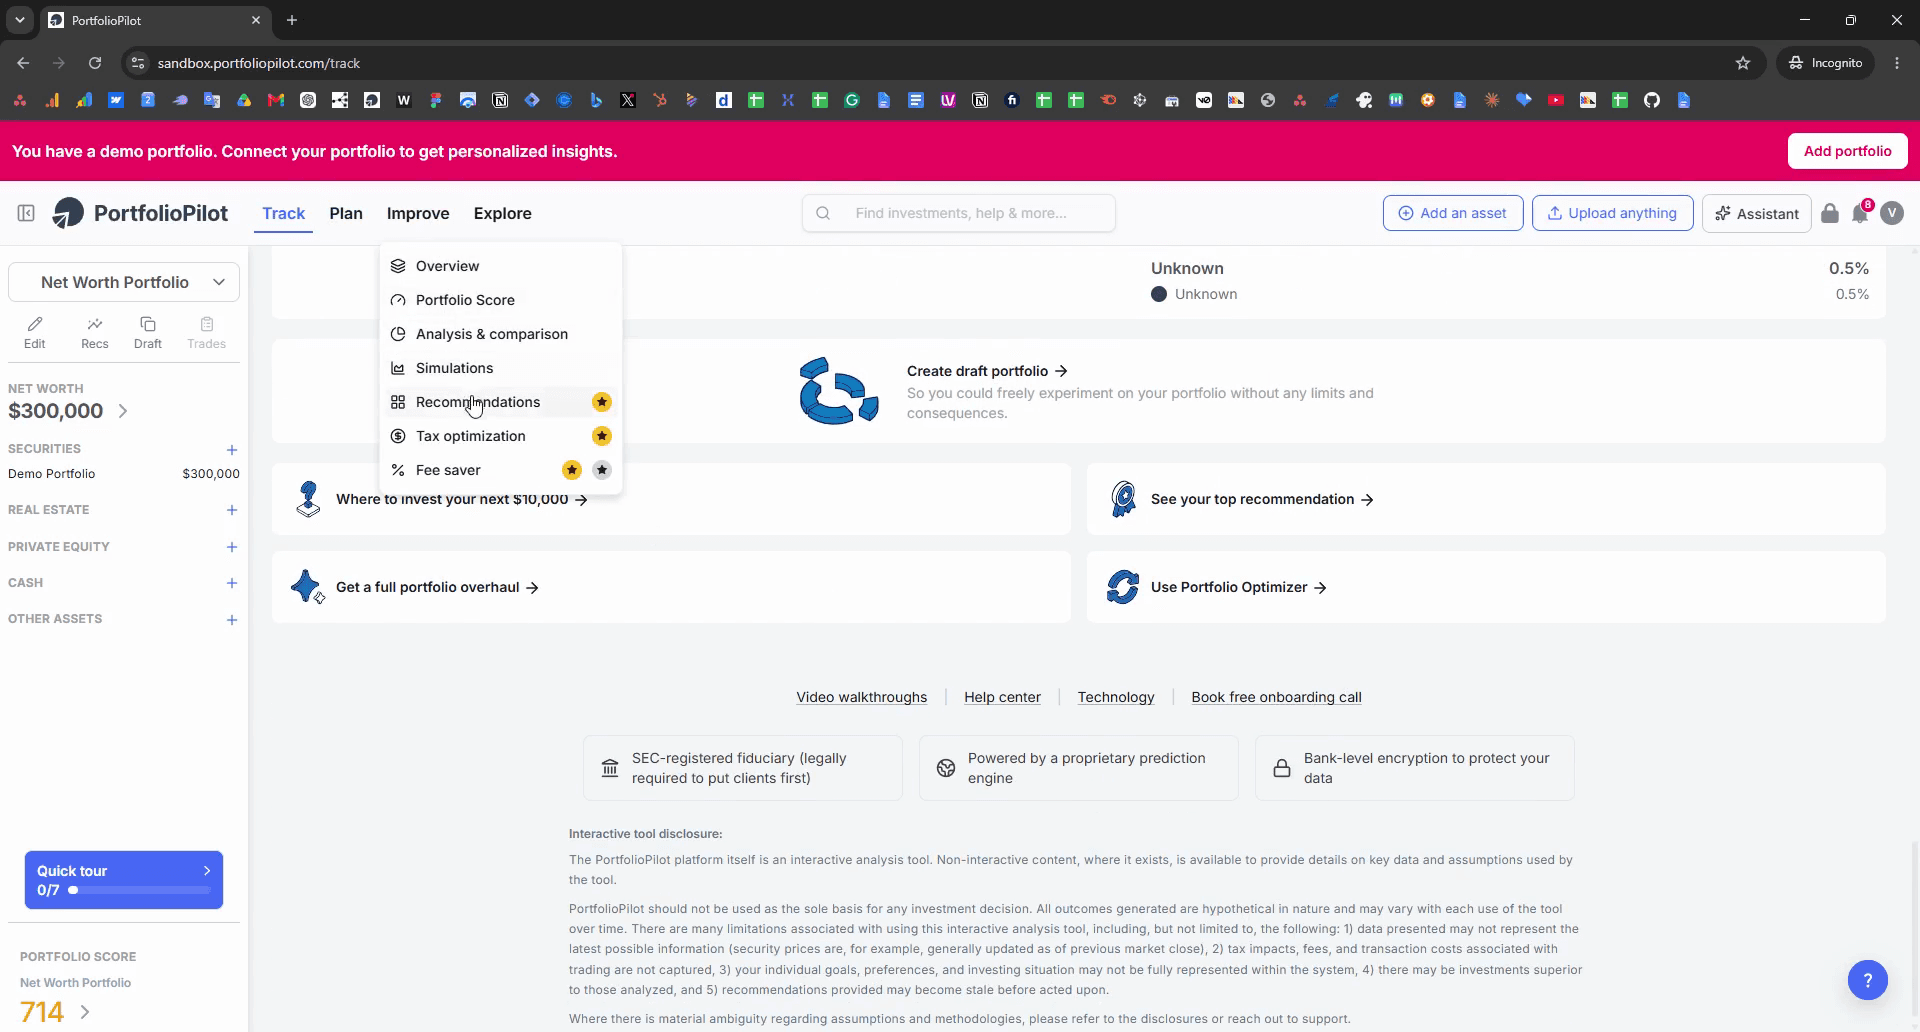
Task: Open the user avatar V
Action: pos(1891,213)
